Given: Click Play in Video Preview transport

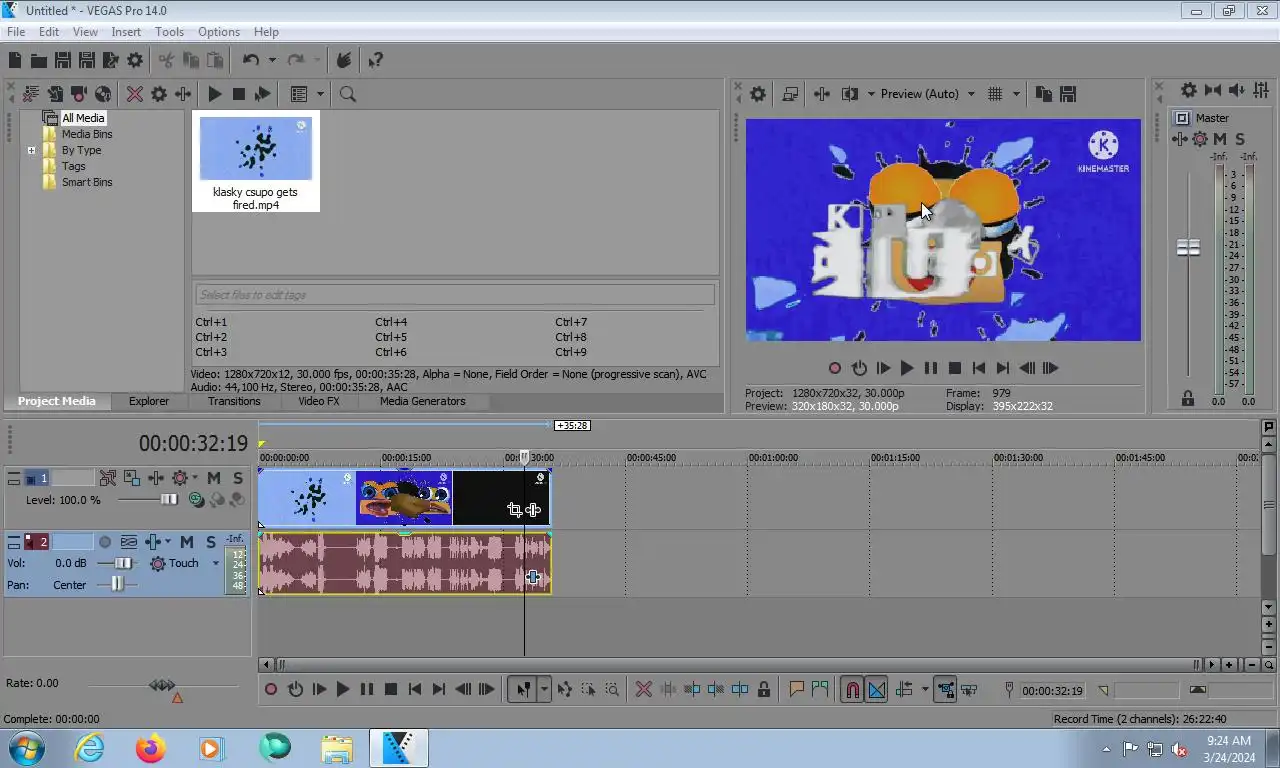Looking at the screenshot, I should point(906,368).
